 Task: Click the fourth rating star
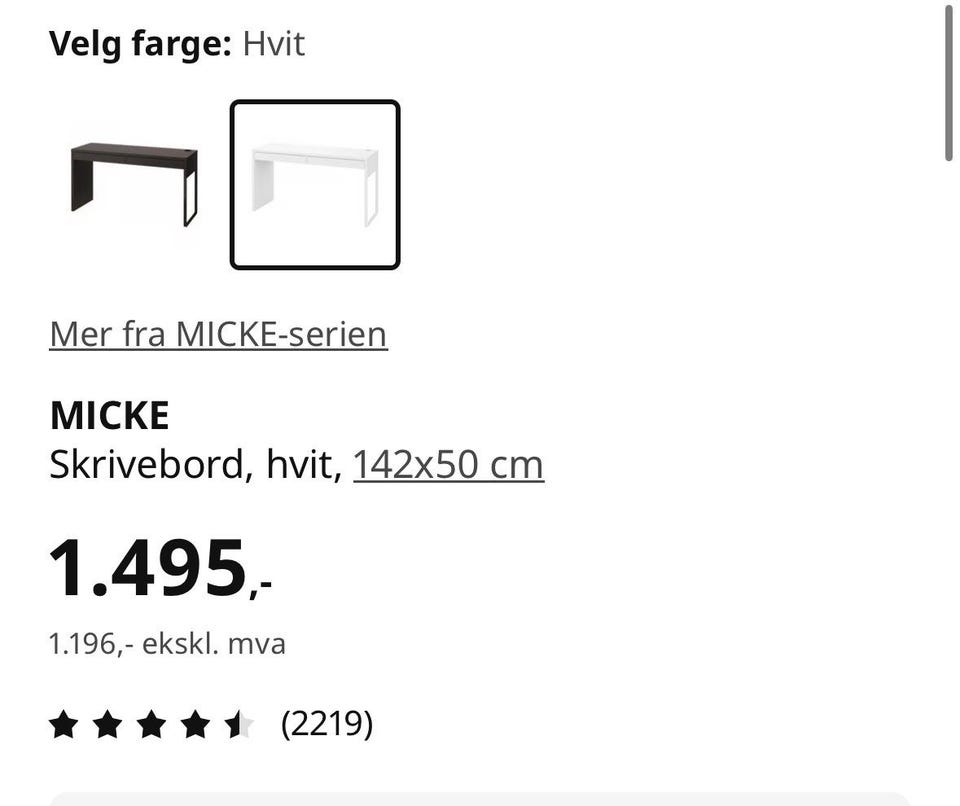click(x=195, y=724)
